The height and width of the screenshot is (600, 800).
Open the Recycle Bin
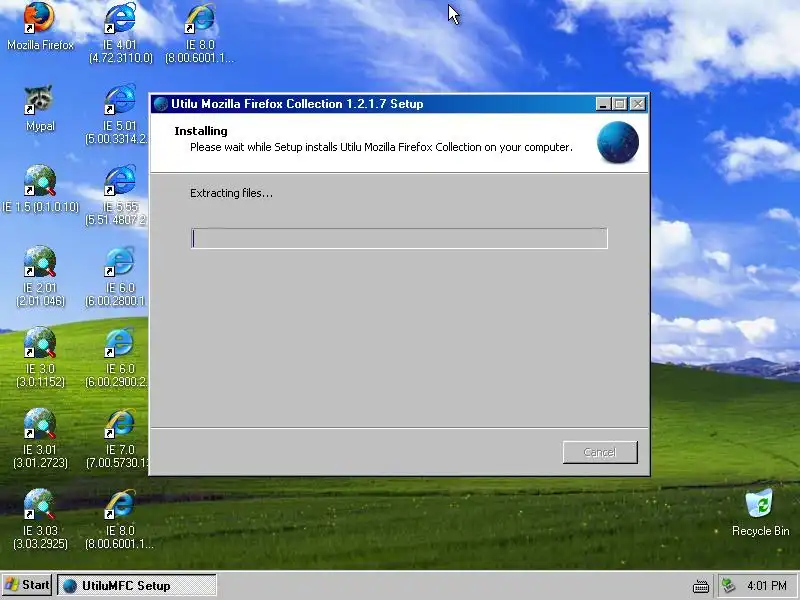pyautogui.click(x=760, y=512)
